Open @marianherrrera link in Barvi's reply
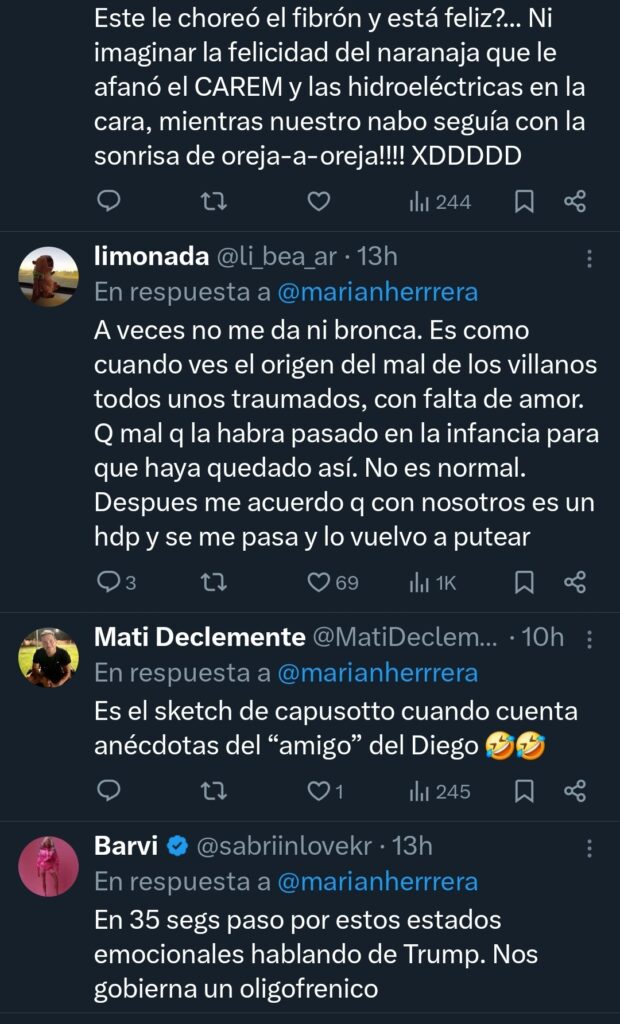620x1024 pixels. pyautogui.click(x=376, y=882)
